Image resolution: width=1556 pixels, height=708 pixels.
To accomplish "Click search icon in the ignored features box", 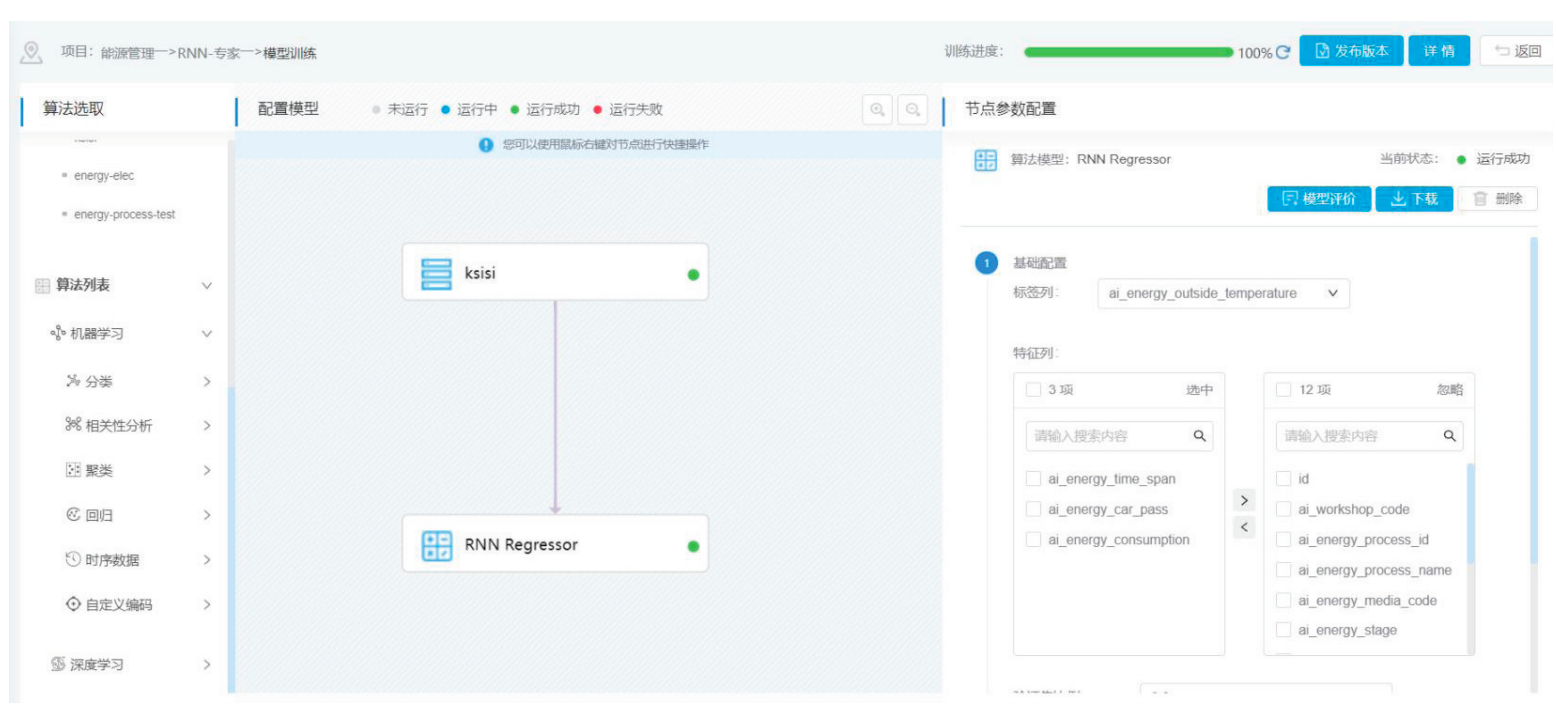I will click(1449, 436).
